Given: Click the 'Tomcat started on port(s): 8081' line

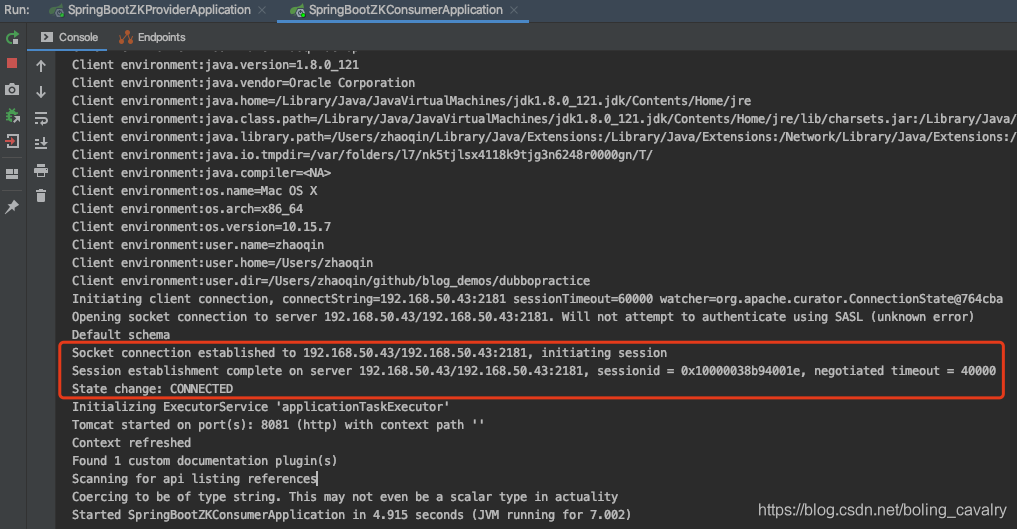Looking at the screenshot, I should pos(278,425).
